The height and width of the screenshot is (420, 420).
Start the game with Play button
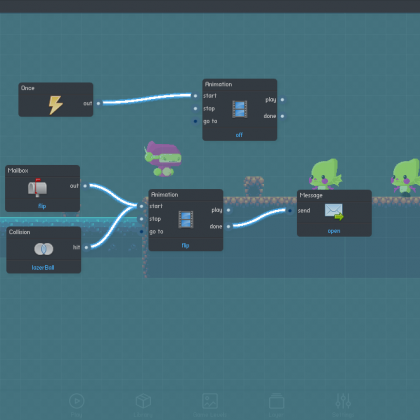[77, 401]
